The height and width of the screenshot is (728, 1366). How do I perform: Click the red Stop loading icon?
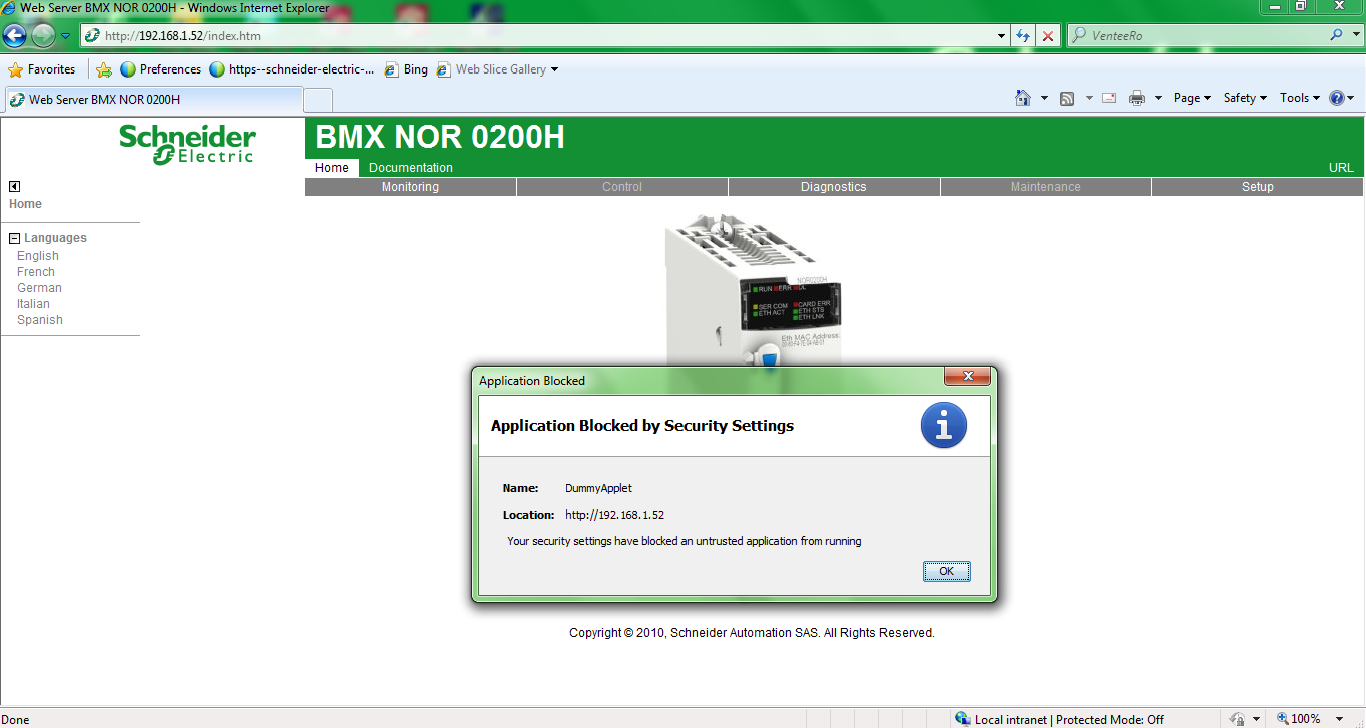tap(1048, 36)
